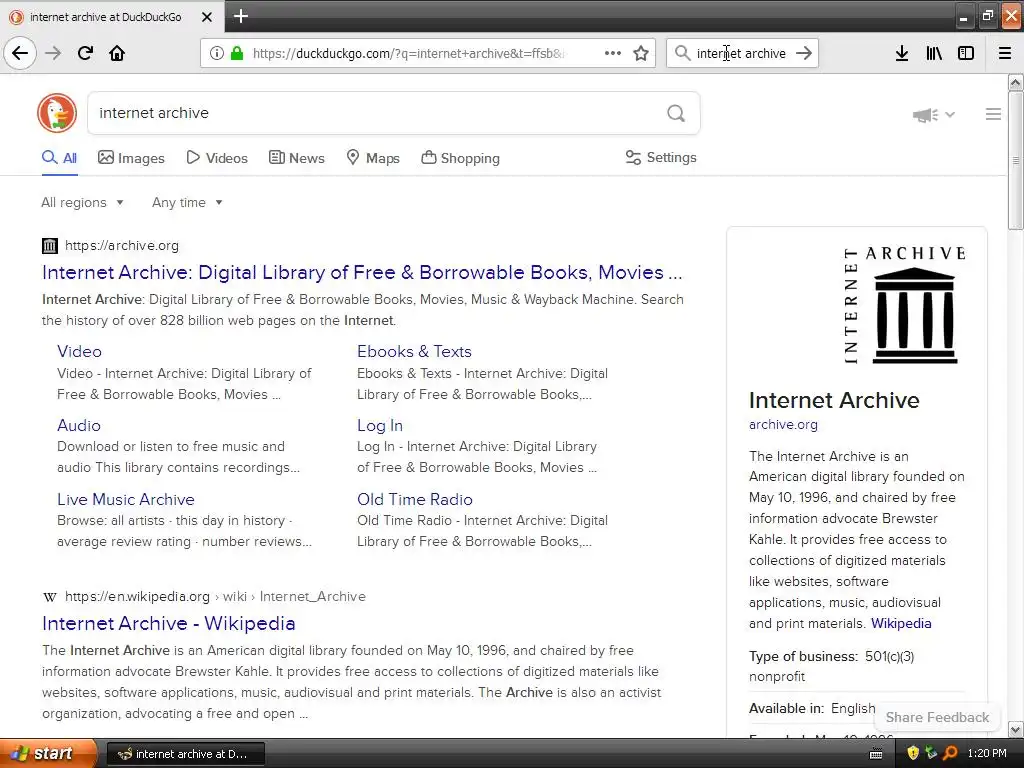Select the internet archive taskbar window button
The height and width of the screenshot is (768, 1024).
tap(185, 754)
